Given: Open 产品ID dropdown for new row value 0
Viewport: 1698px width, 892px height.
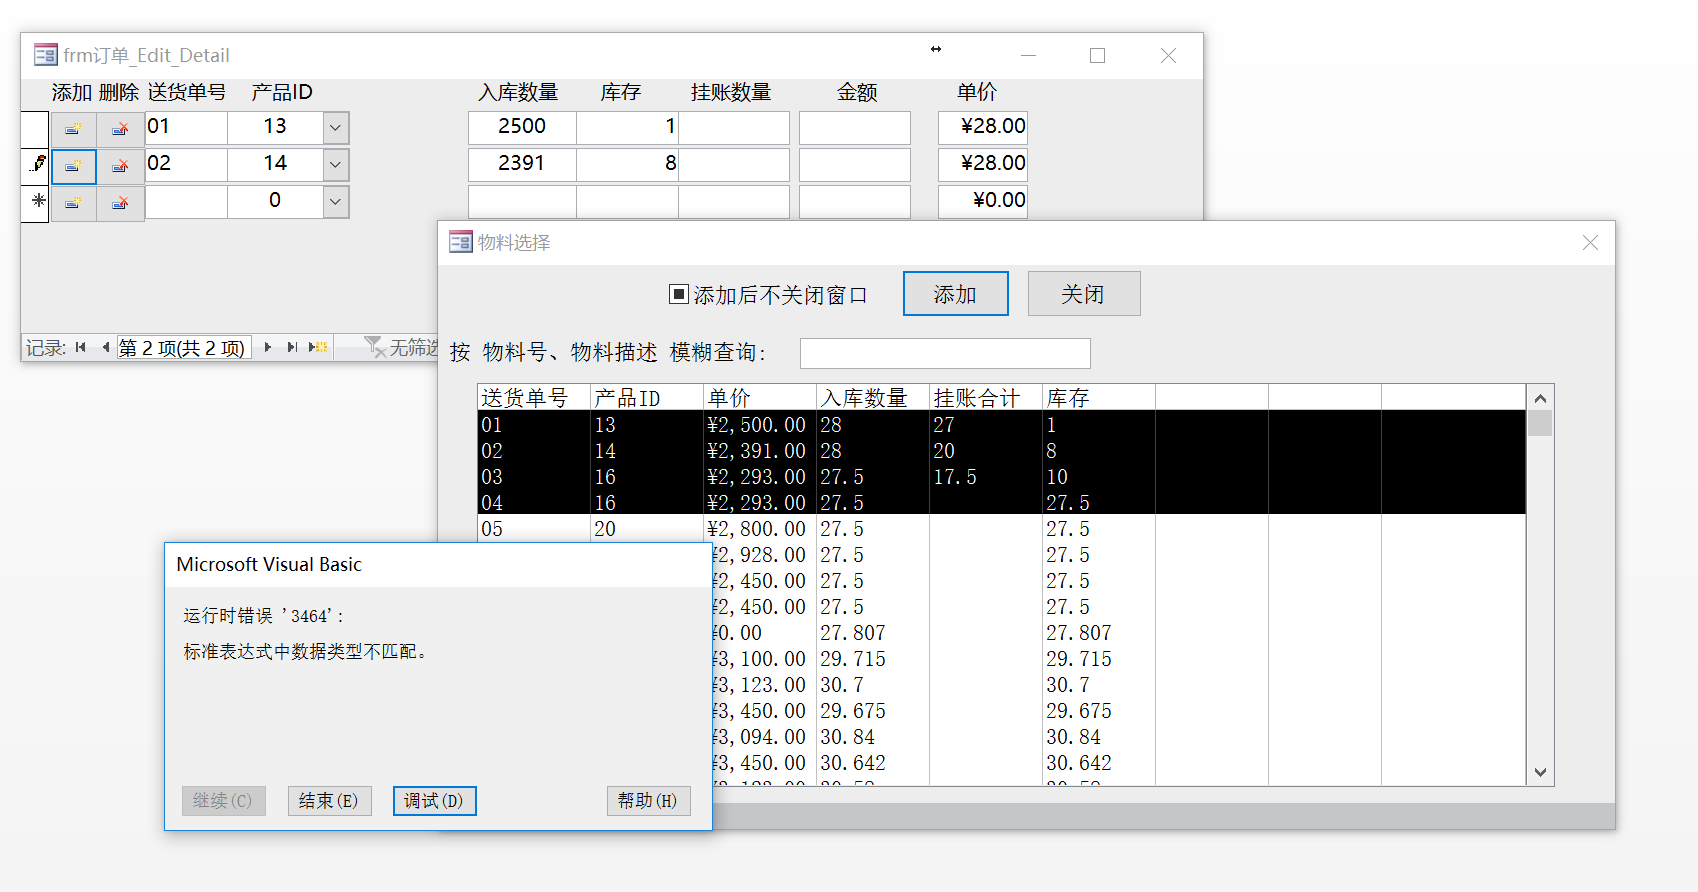Looking at the screenshot, I should tap(336, 202).
